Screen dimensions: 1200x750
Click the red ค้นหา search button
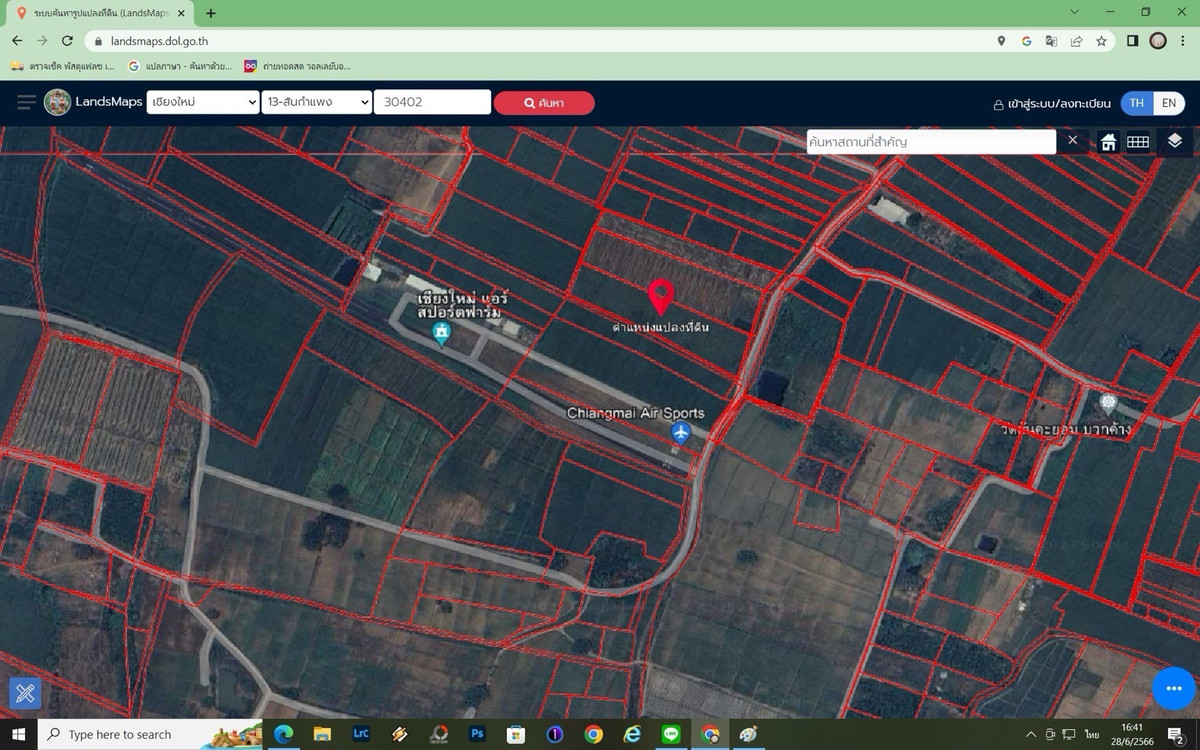tap(544, 103)
